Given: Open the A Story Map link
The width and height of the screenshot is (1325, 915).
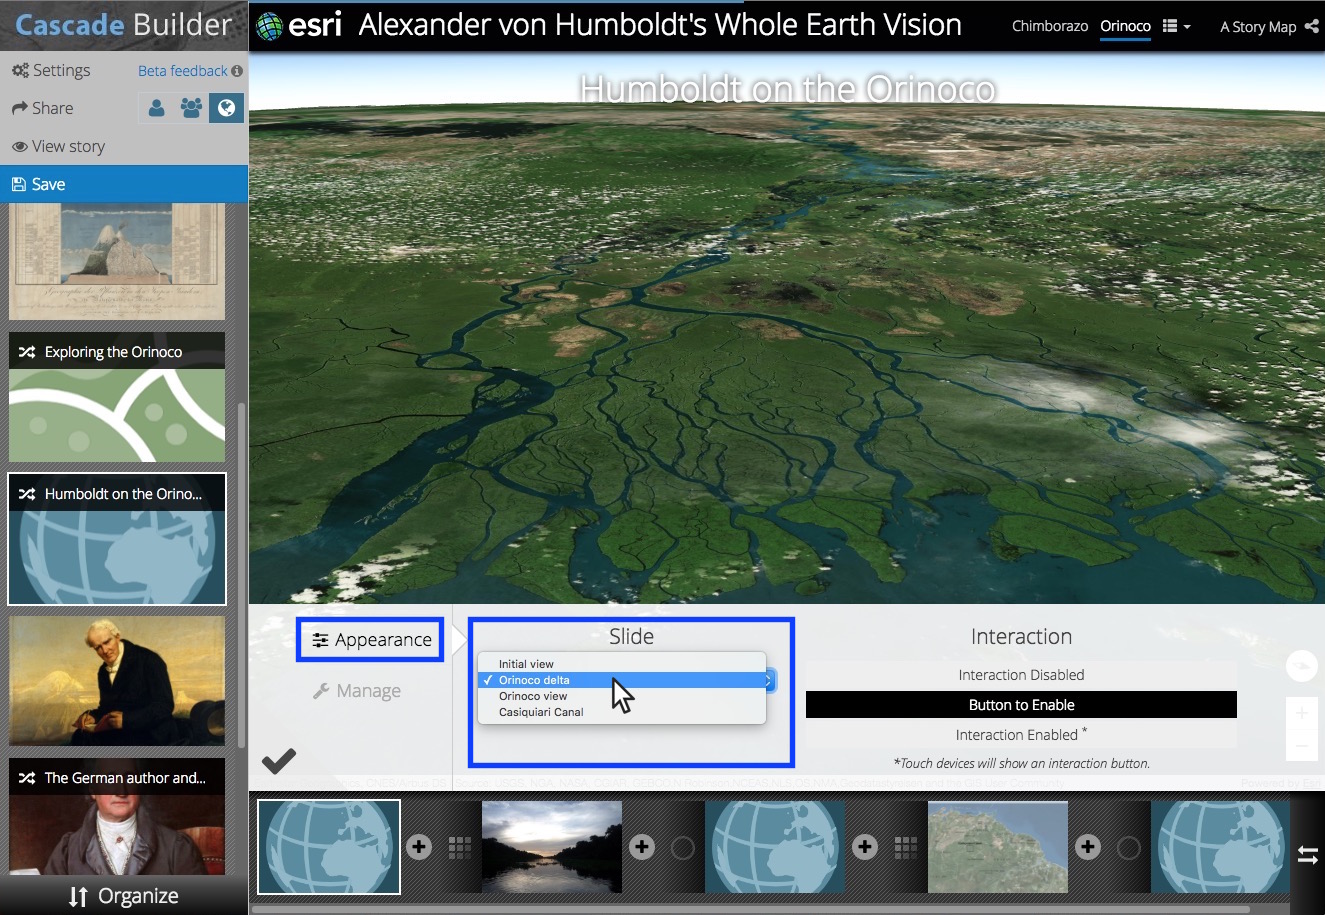Looking at the screenshot, I should click(x=1258, y=27).
